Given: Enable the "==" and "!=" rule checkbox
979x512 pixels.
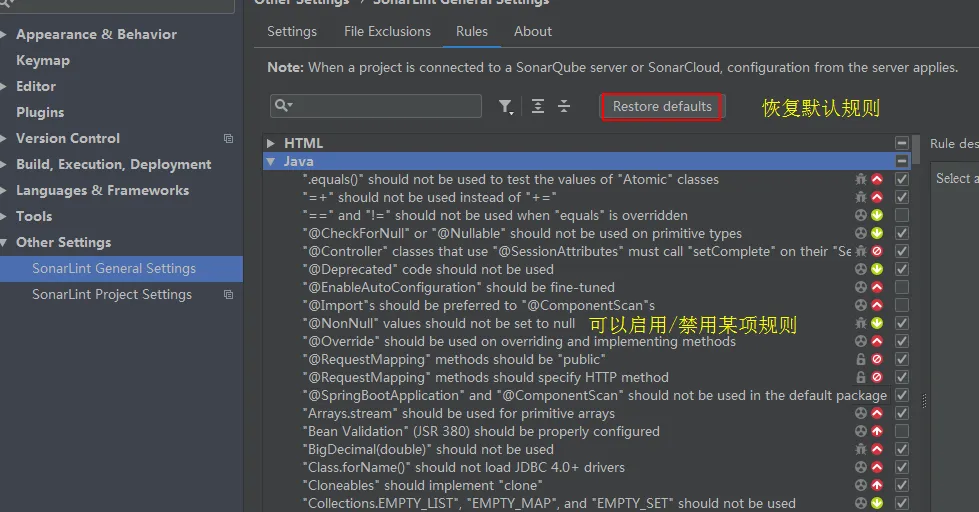Looking at the screenshot, I should point(902,215).
